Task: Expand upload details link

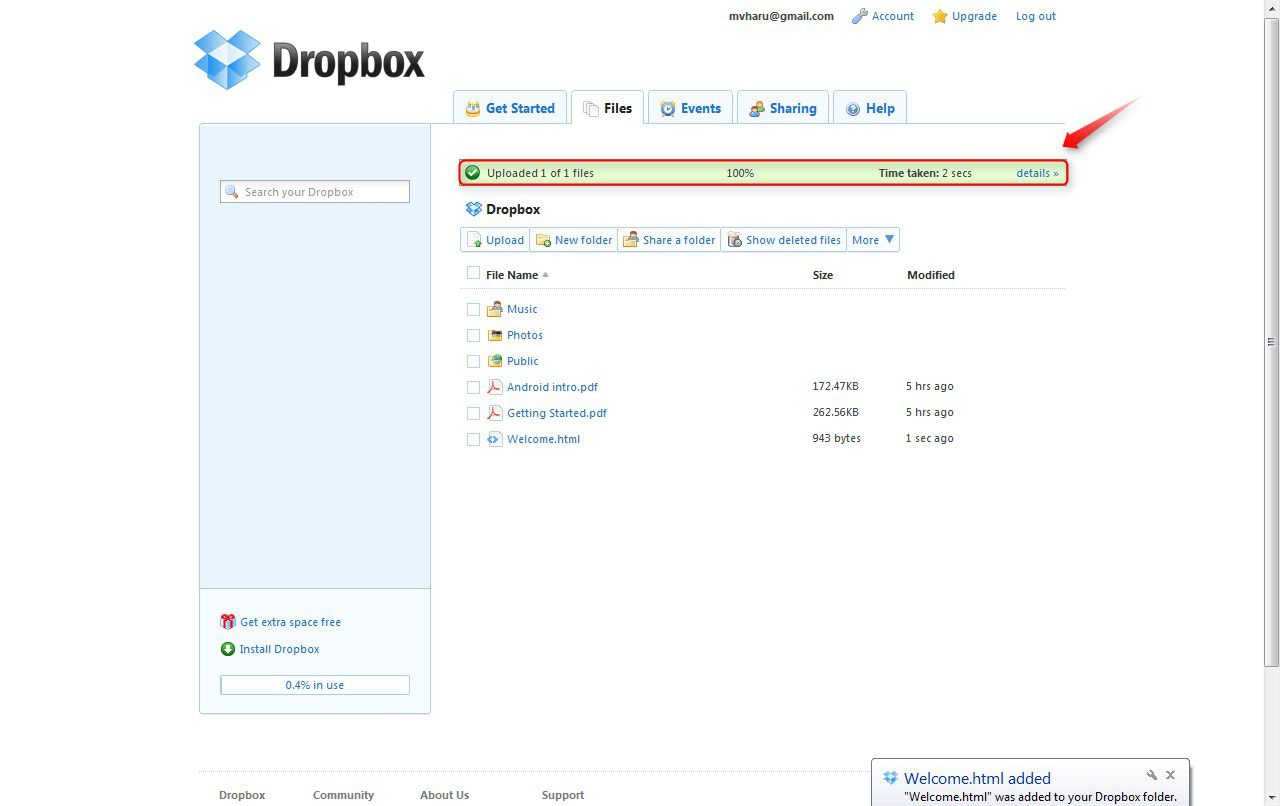Action: (x=1037, y=173)
